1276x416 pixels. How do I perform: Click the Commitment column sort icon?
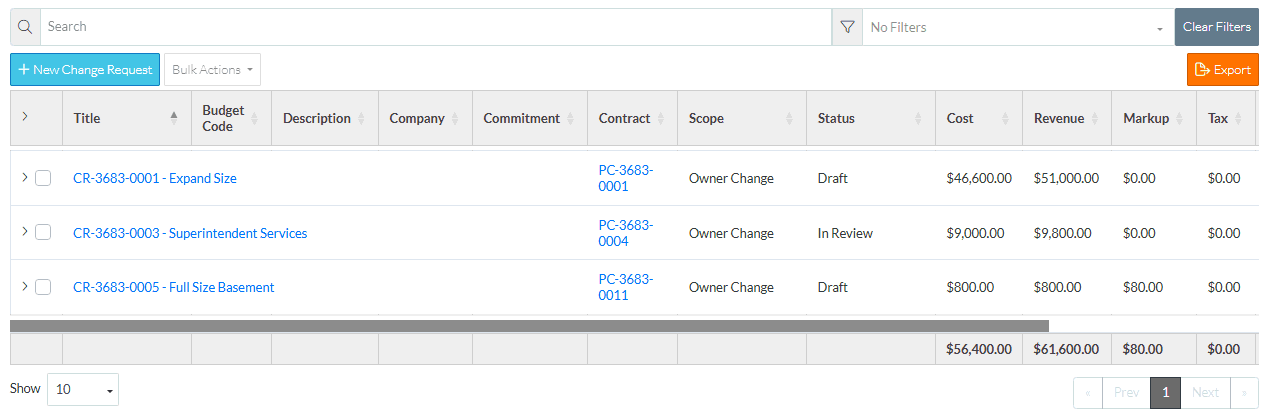tap(571, 118)
